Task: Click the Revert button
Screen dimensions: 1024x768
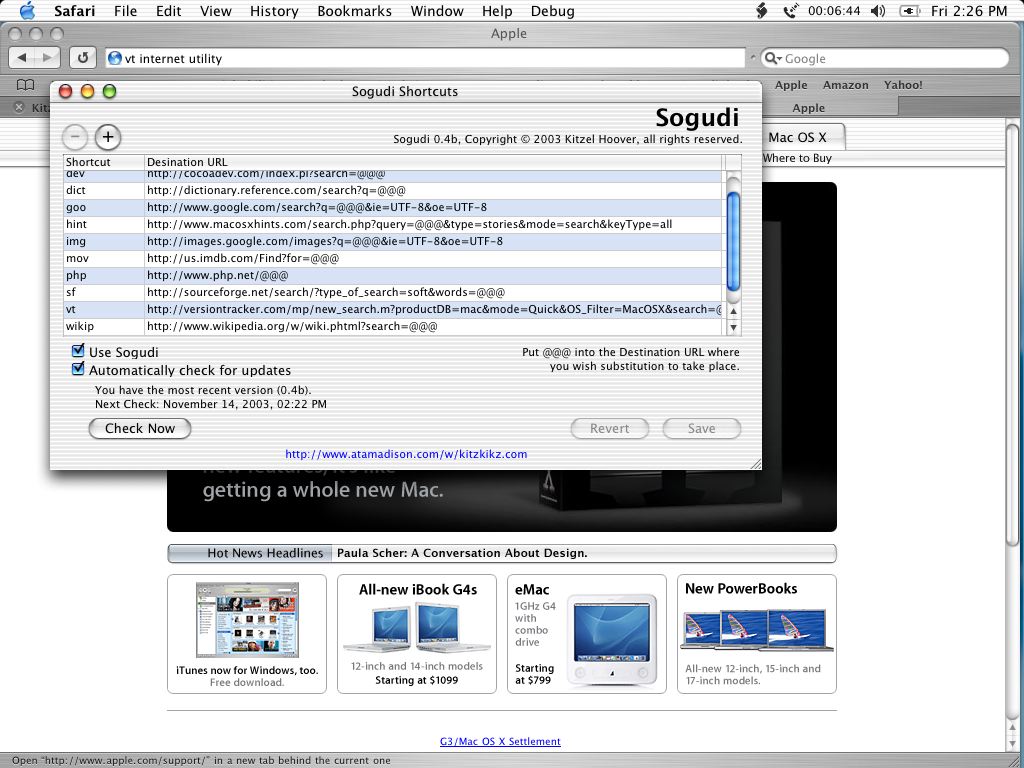Action: [609, 428]
